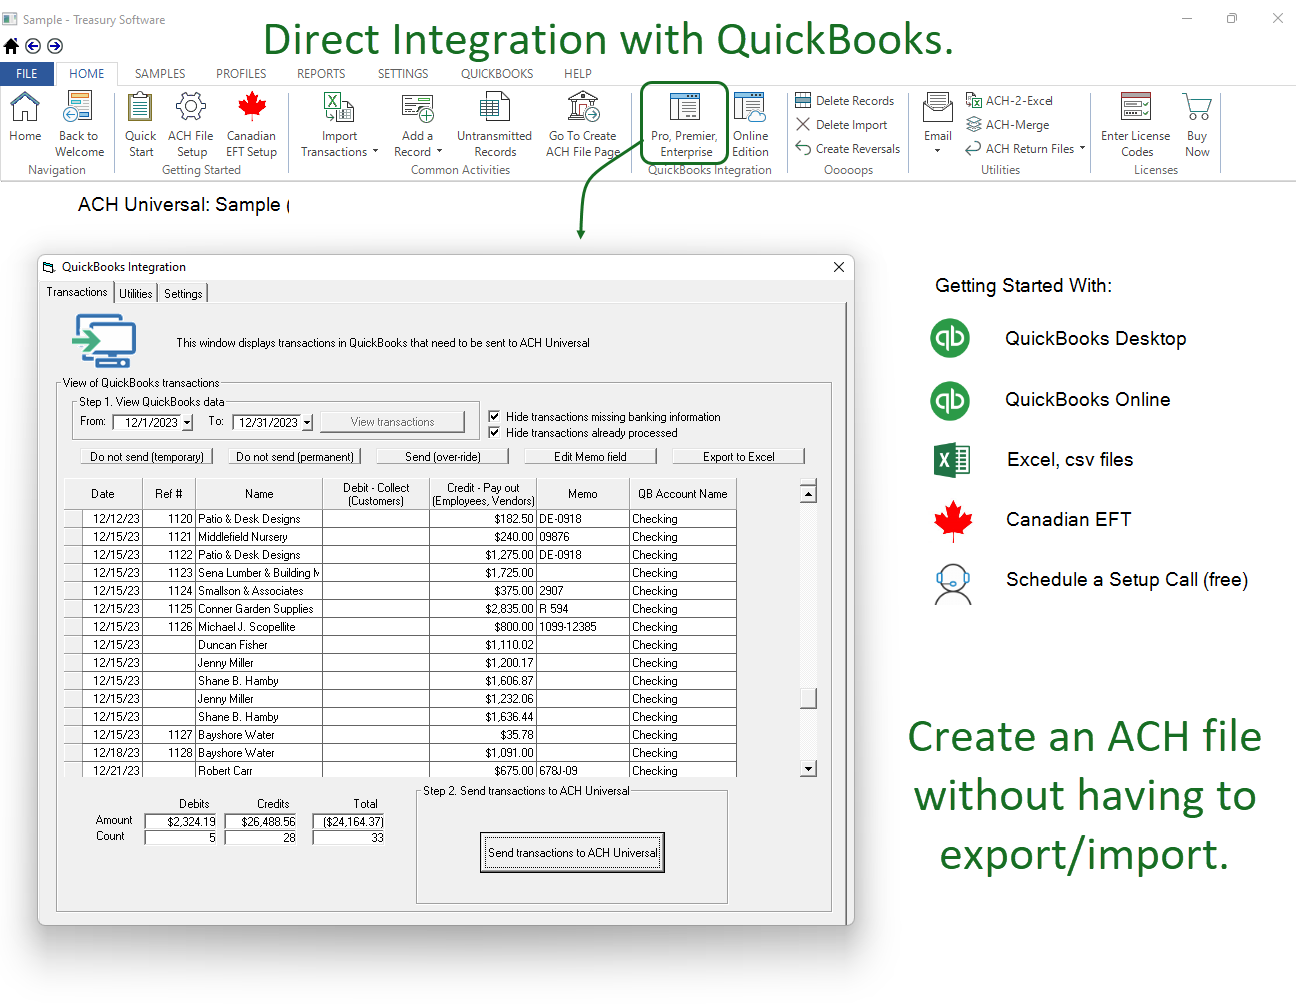Expand the Email dropdown arrow

[938, 151]
